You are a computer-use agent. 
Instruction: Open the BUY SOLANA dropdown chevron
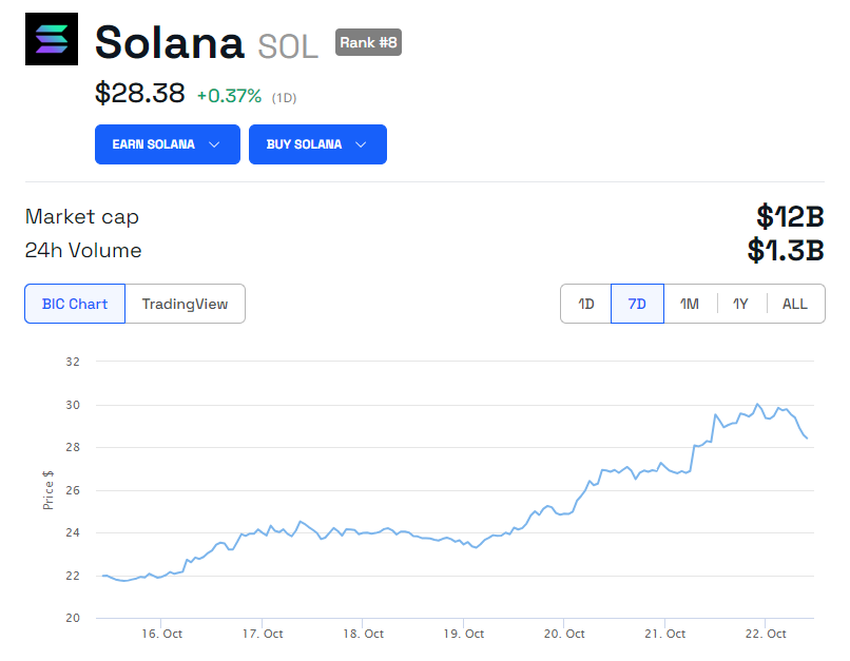coord(361,144)
